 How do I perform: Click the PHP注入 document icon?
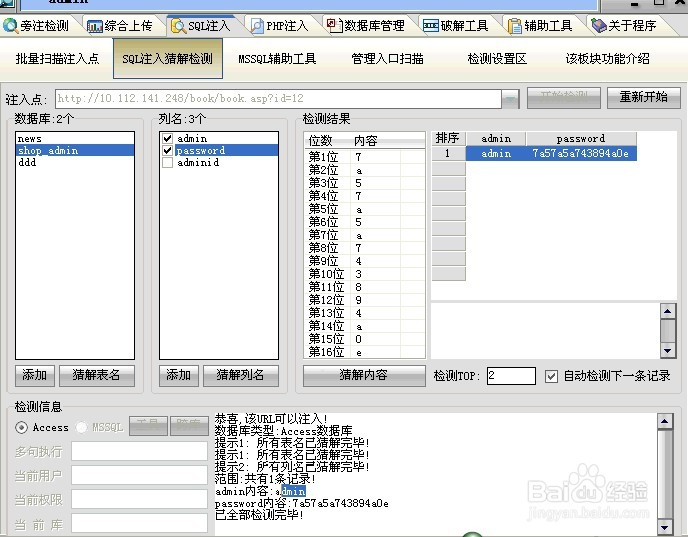257,26
